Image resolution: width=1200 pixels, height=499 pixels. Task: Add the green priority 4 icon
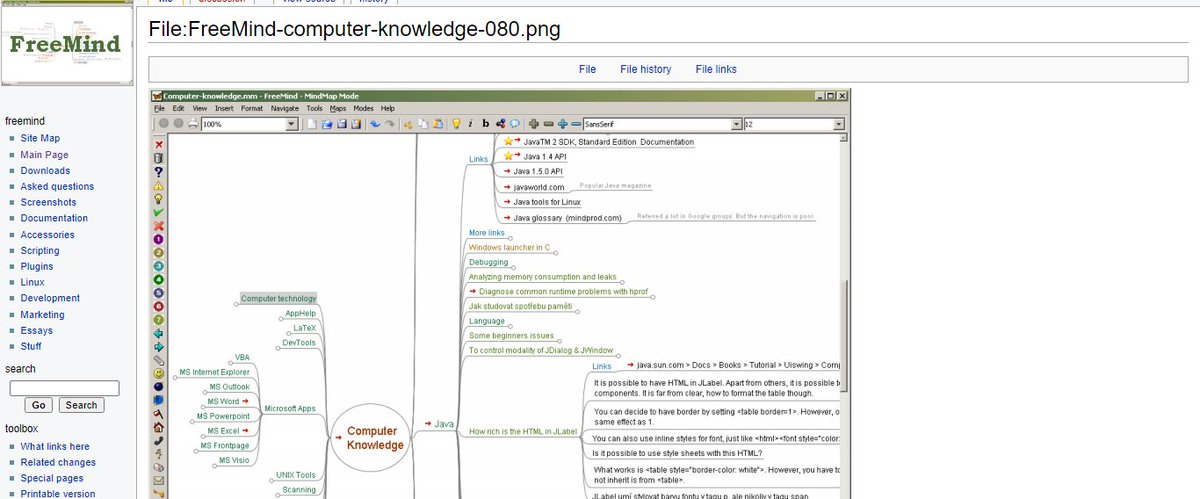(158, 279)
